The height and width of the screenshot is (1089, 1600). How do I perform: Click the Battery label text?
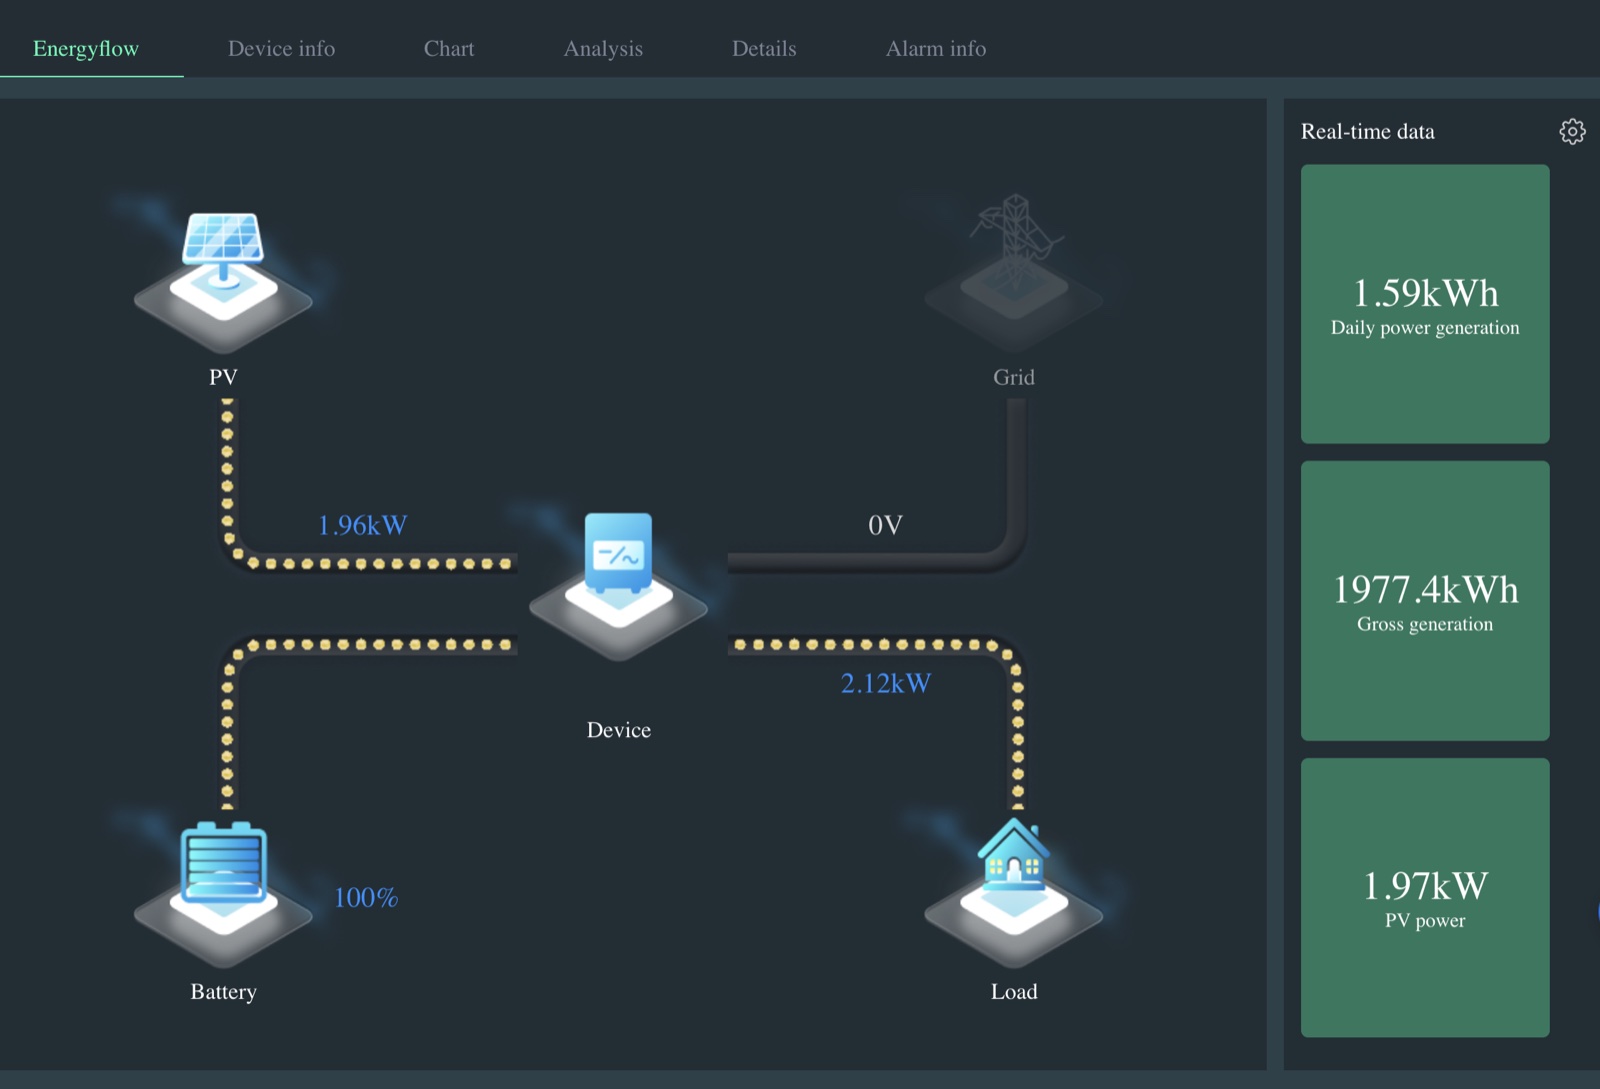point(223,991)
